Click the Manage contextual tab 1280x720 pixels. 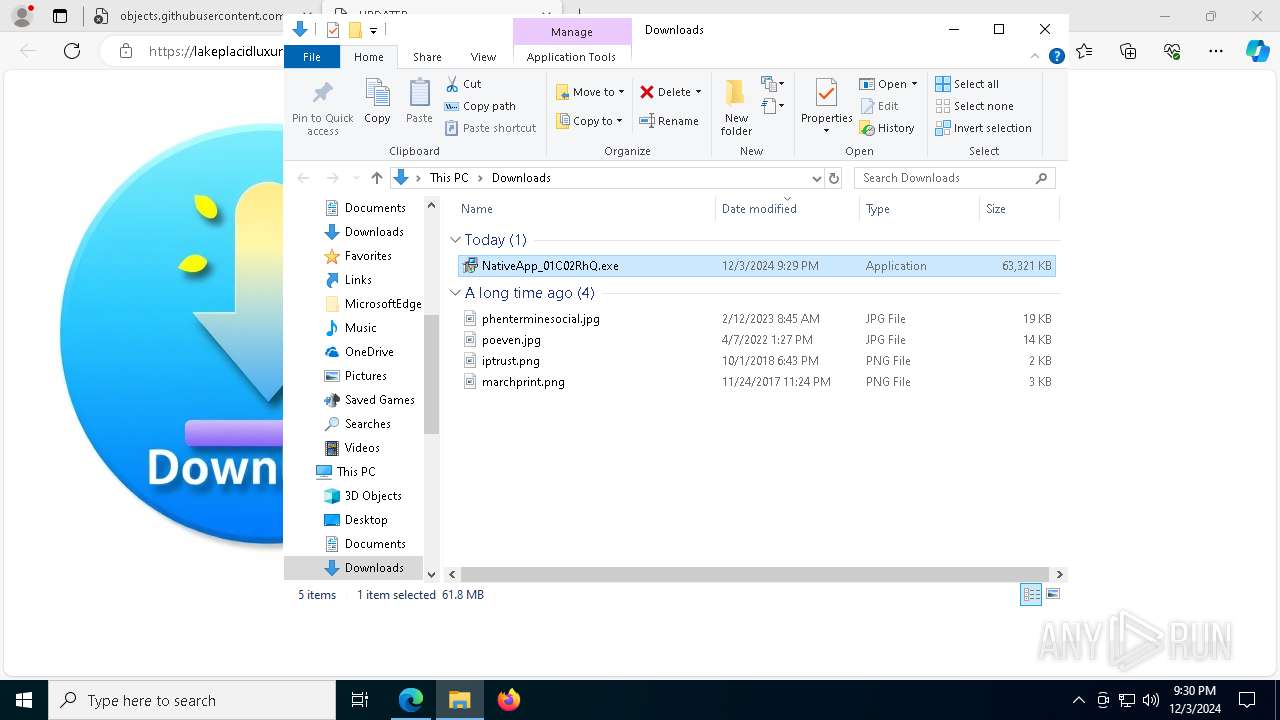[x=572, y=32]
